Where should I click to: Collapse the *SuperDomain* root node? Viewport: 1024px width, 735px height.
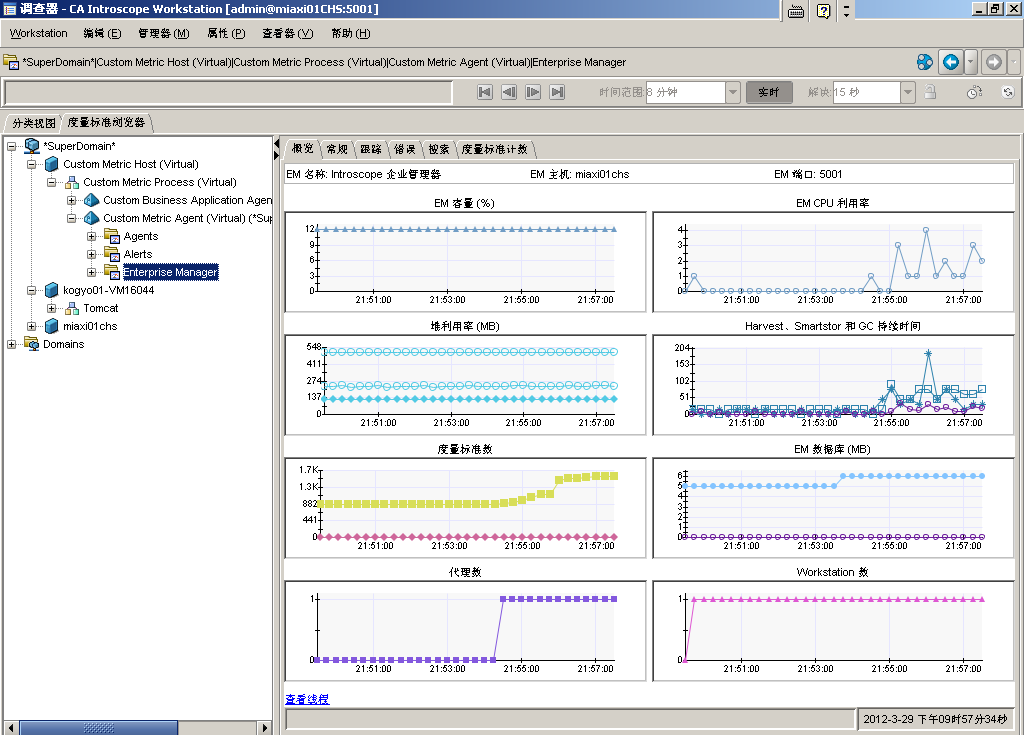point(12,146)
